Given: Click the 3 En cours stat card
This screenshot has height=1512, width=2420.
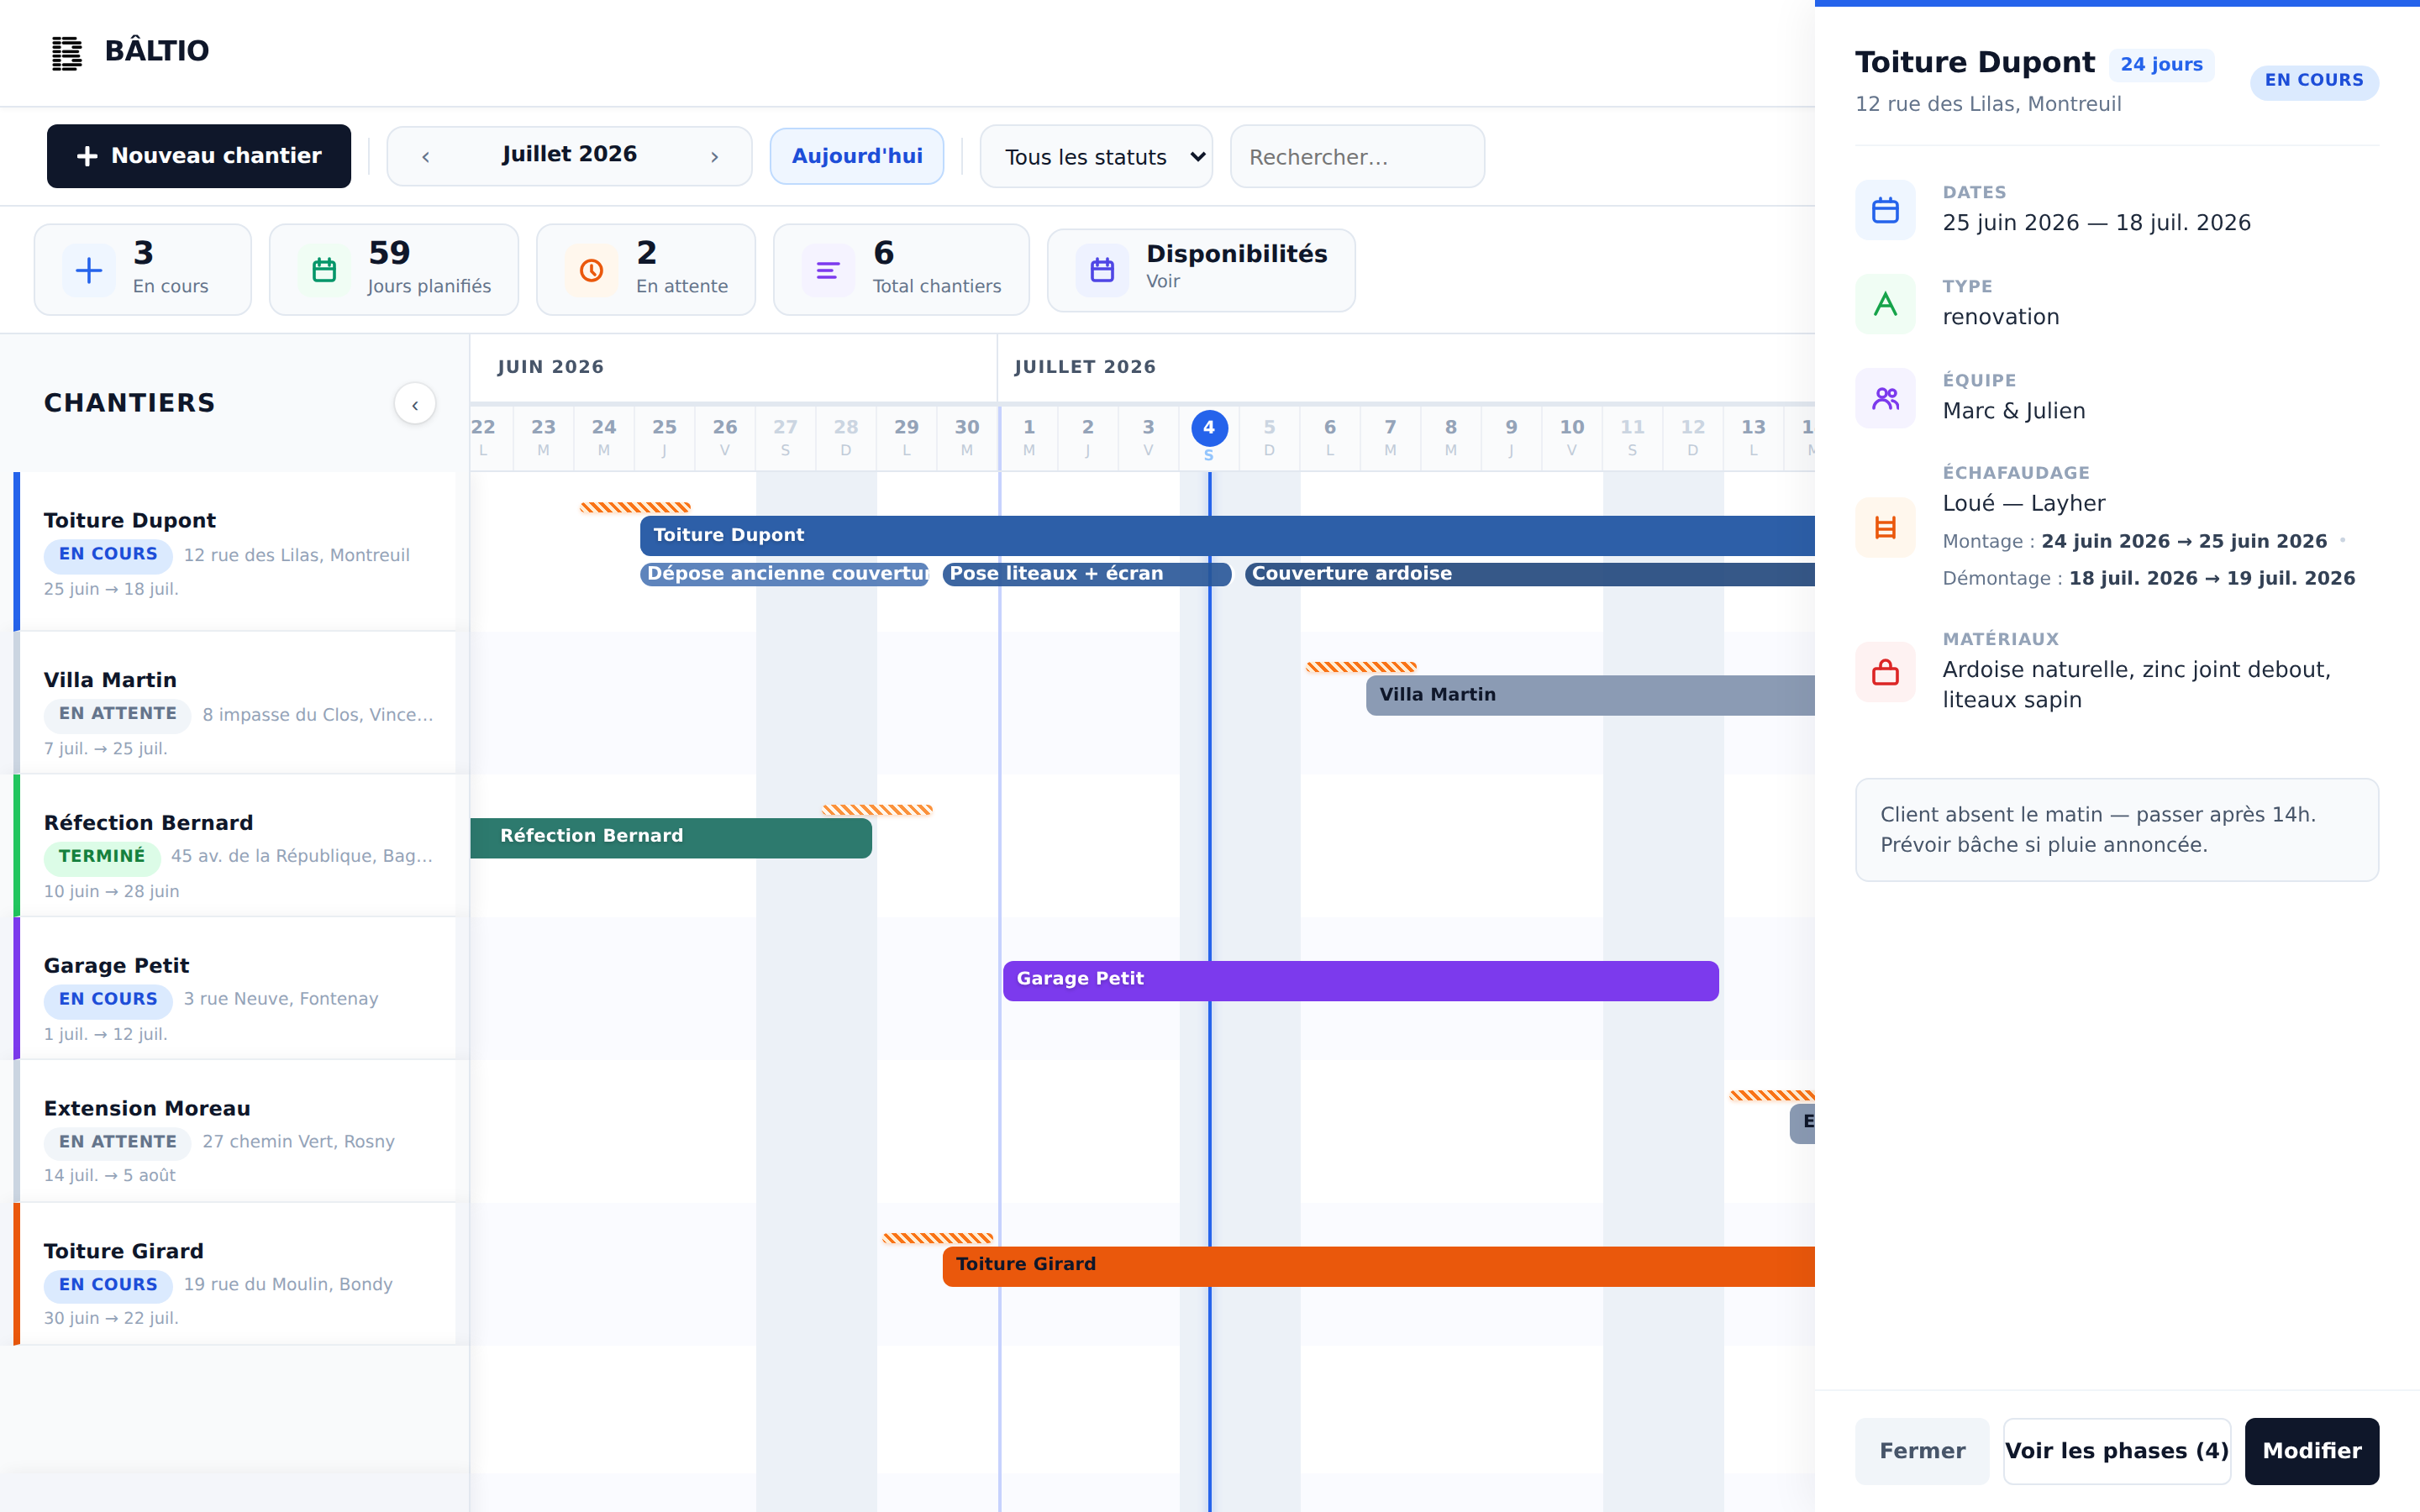Looking at the screenshot, I should click(143, 270).
